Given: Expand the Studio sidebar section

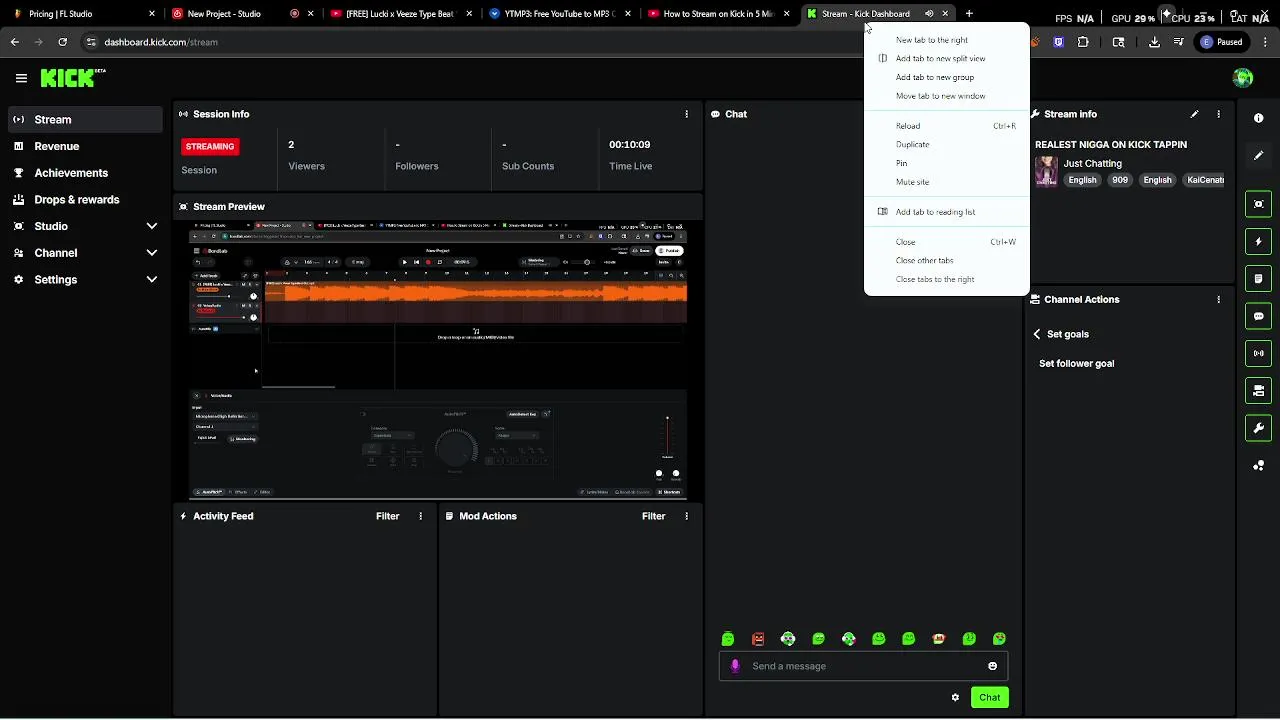Looking at the screenshot, I should click(151, 226).
